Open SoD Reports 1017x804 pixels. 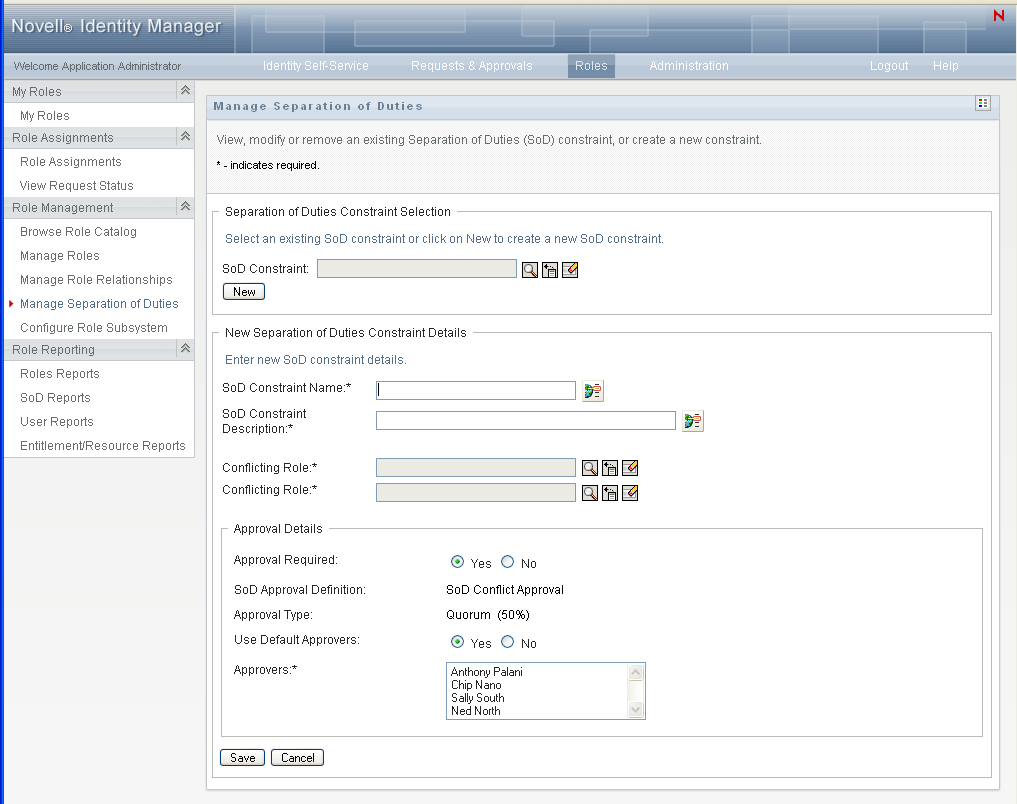tap(55, 397)
